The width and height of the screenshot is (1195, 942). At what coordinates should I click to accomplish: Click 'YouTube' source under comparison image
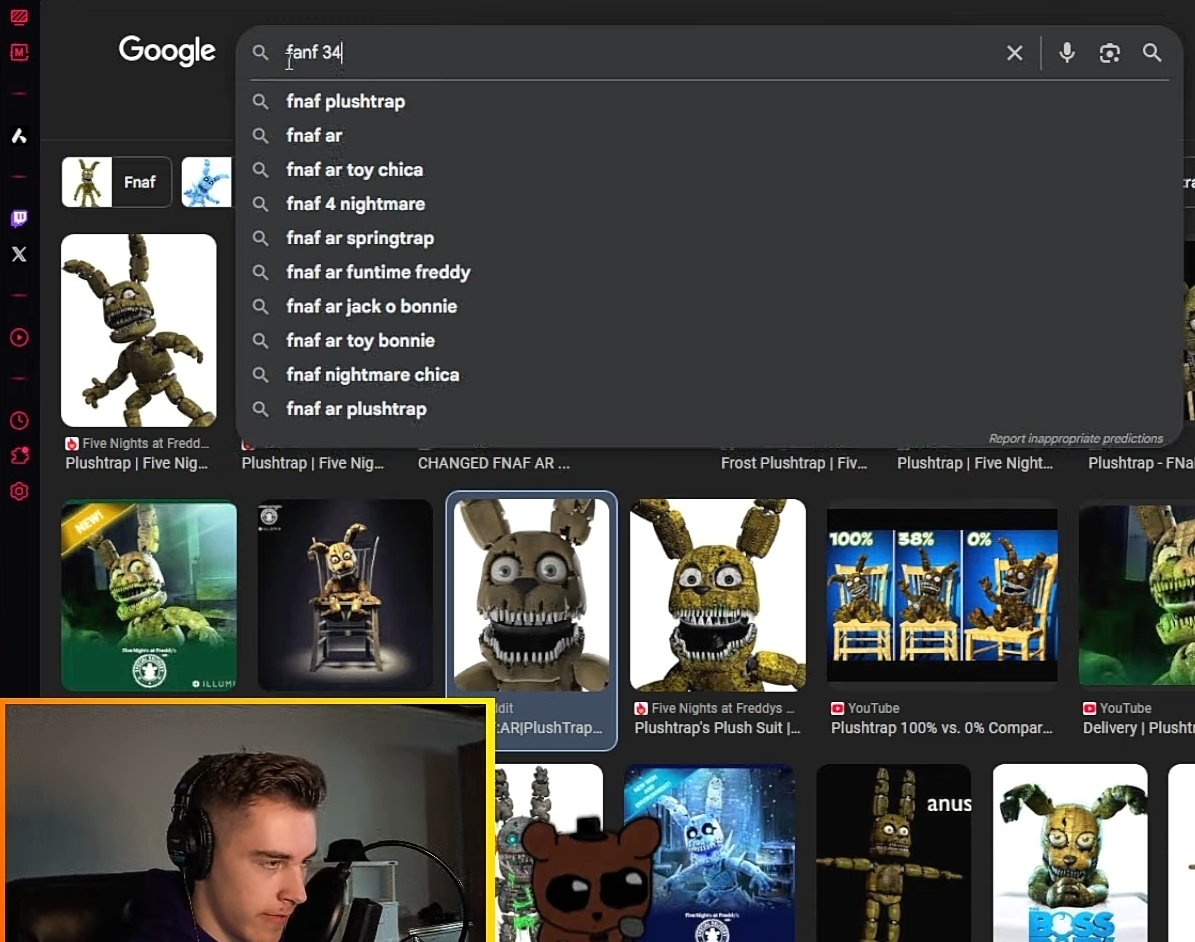(873, 708)
